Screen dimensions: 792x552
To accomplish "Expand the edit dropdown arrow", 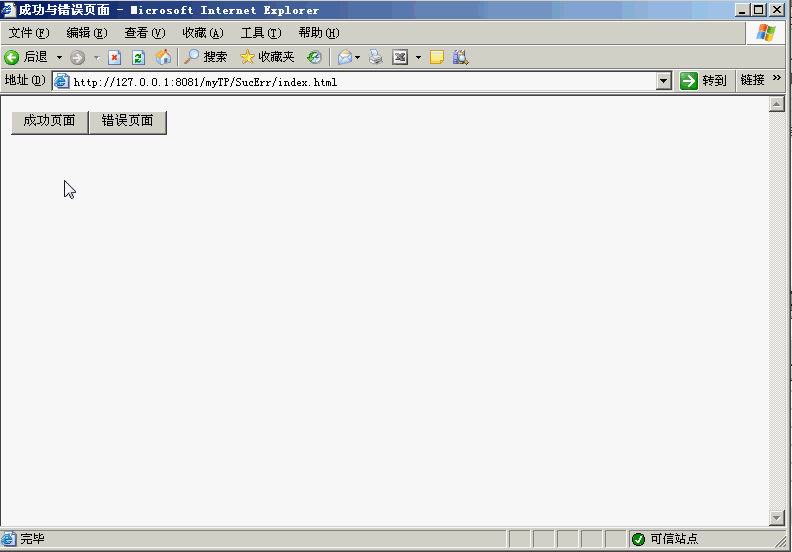I will pos(418,58).
